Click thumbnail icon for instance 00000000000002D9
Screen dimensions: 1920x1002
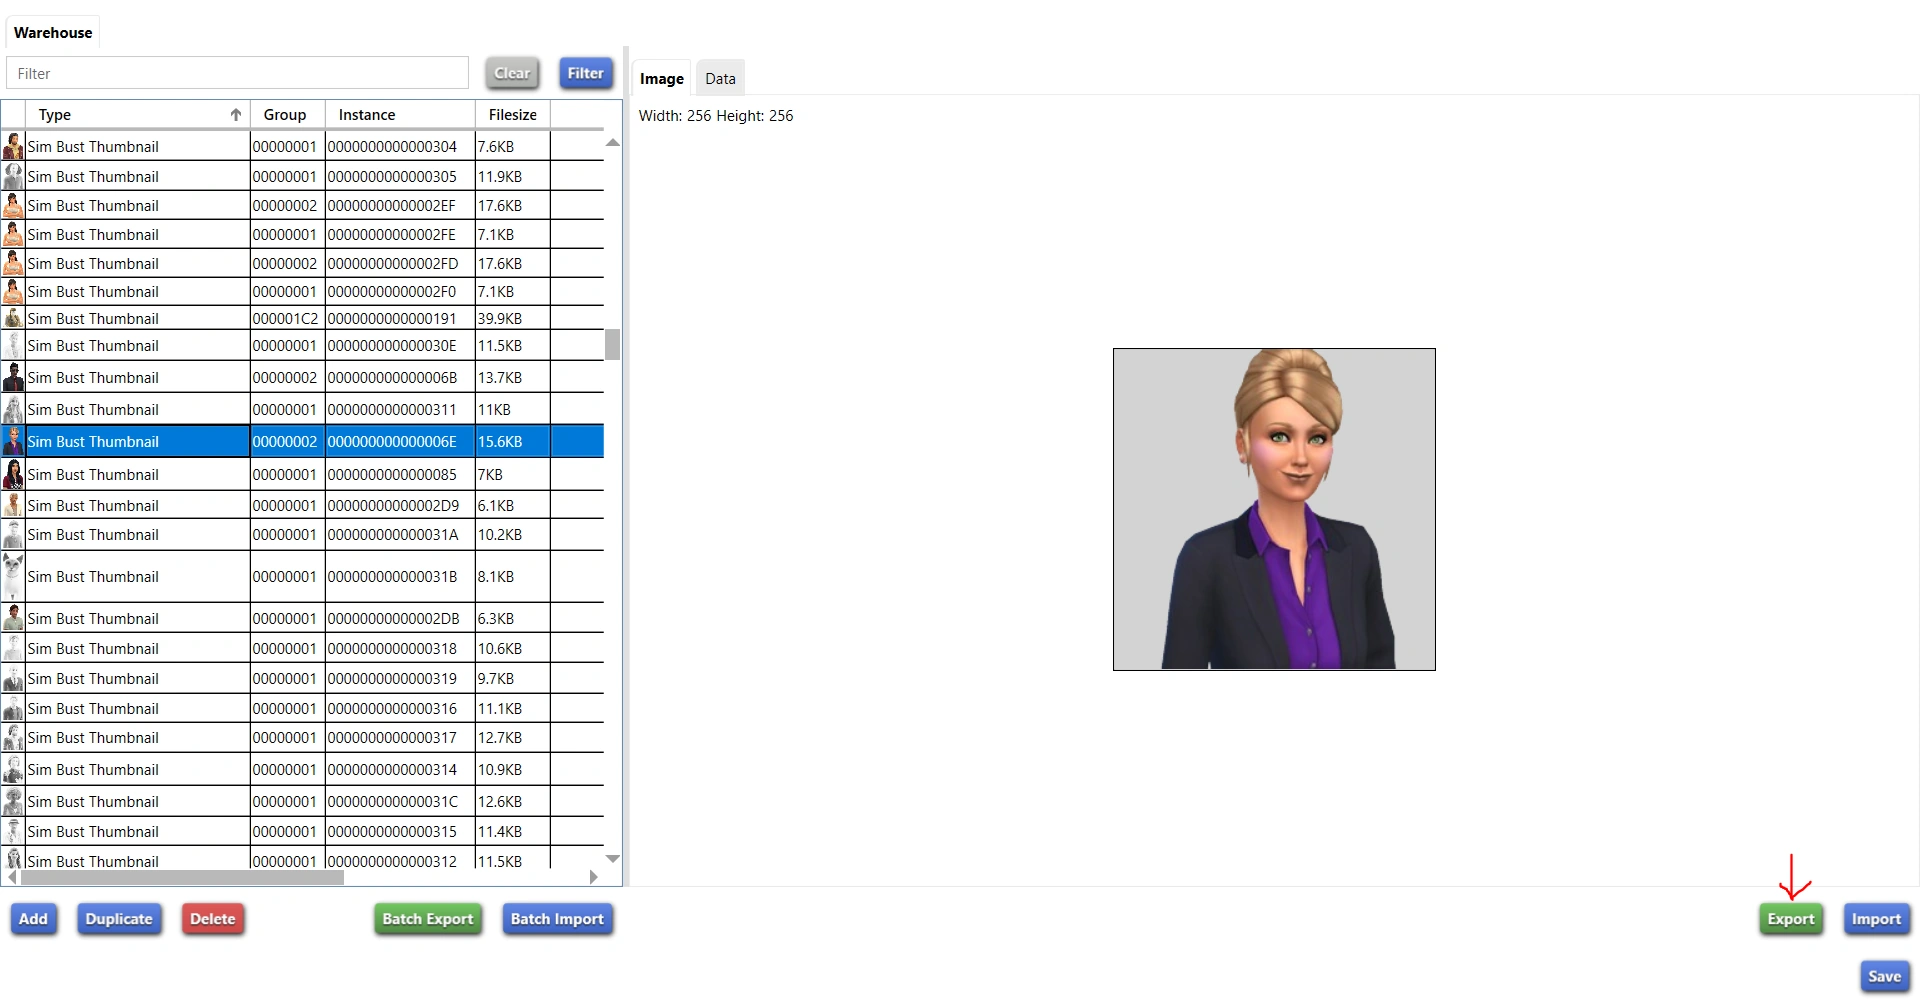pos(13,505)
